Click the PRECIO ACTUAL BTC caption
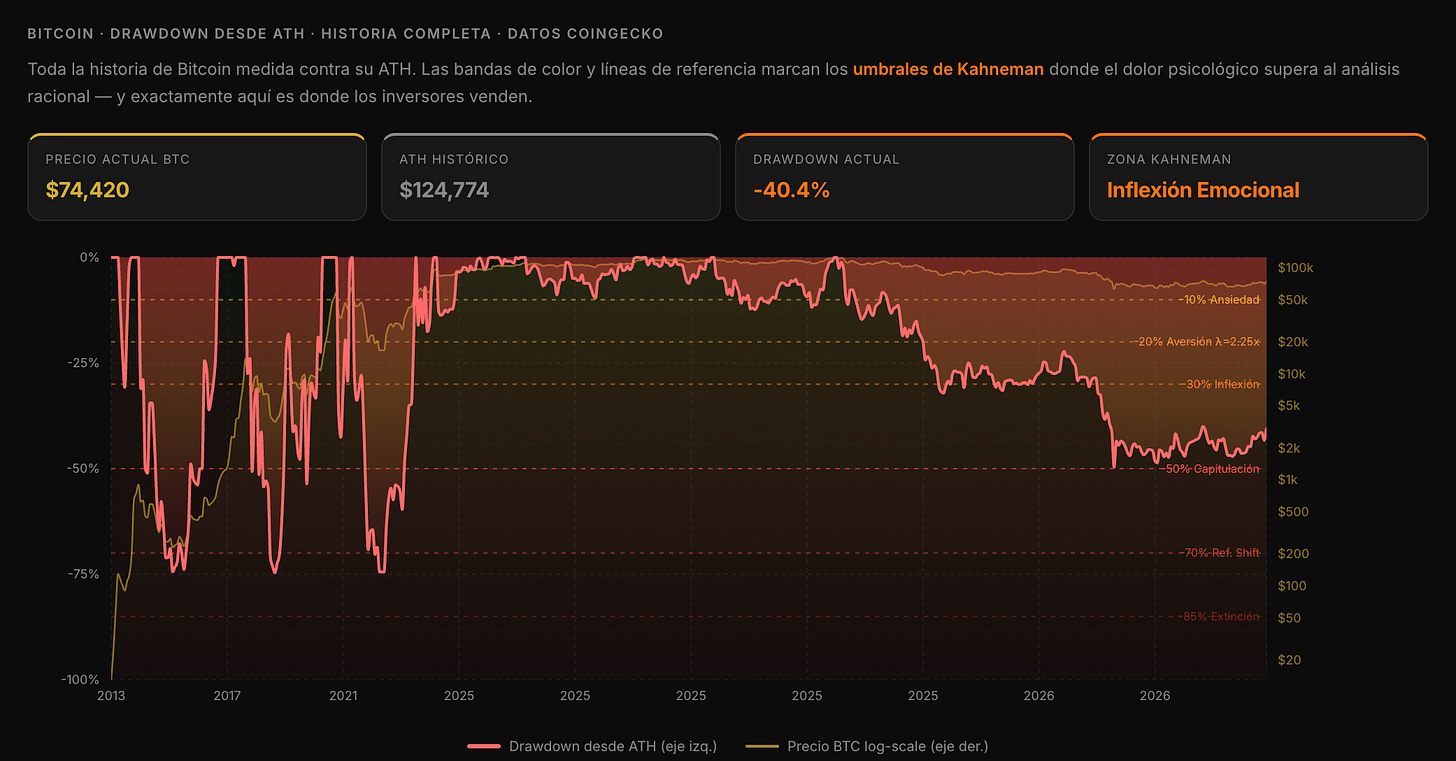 coord(118,159)
